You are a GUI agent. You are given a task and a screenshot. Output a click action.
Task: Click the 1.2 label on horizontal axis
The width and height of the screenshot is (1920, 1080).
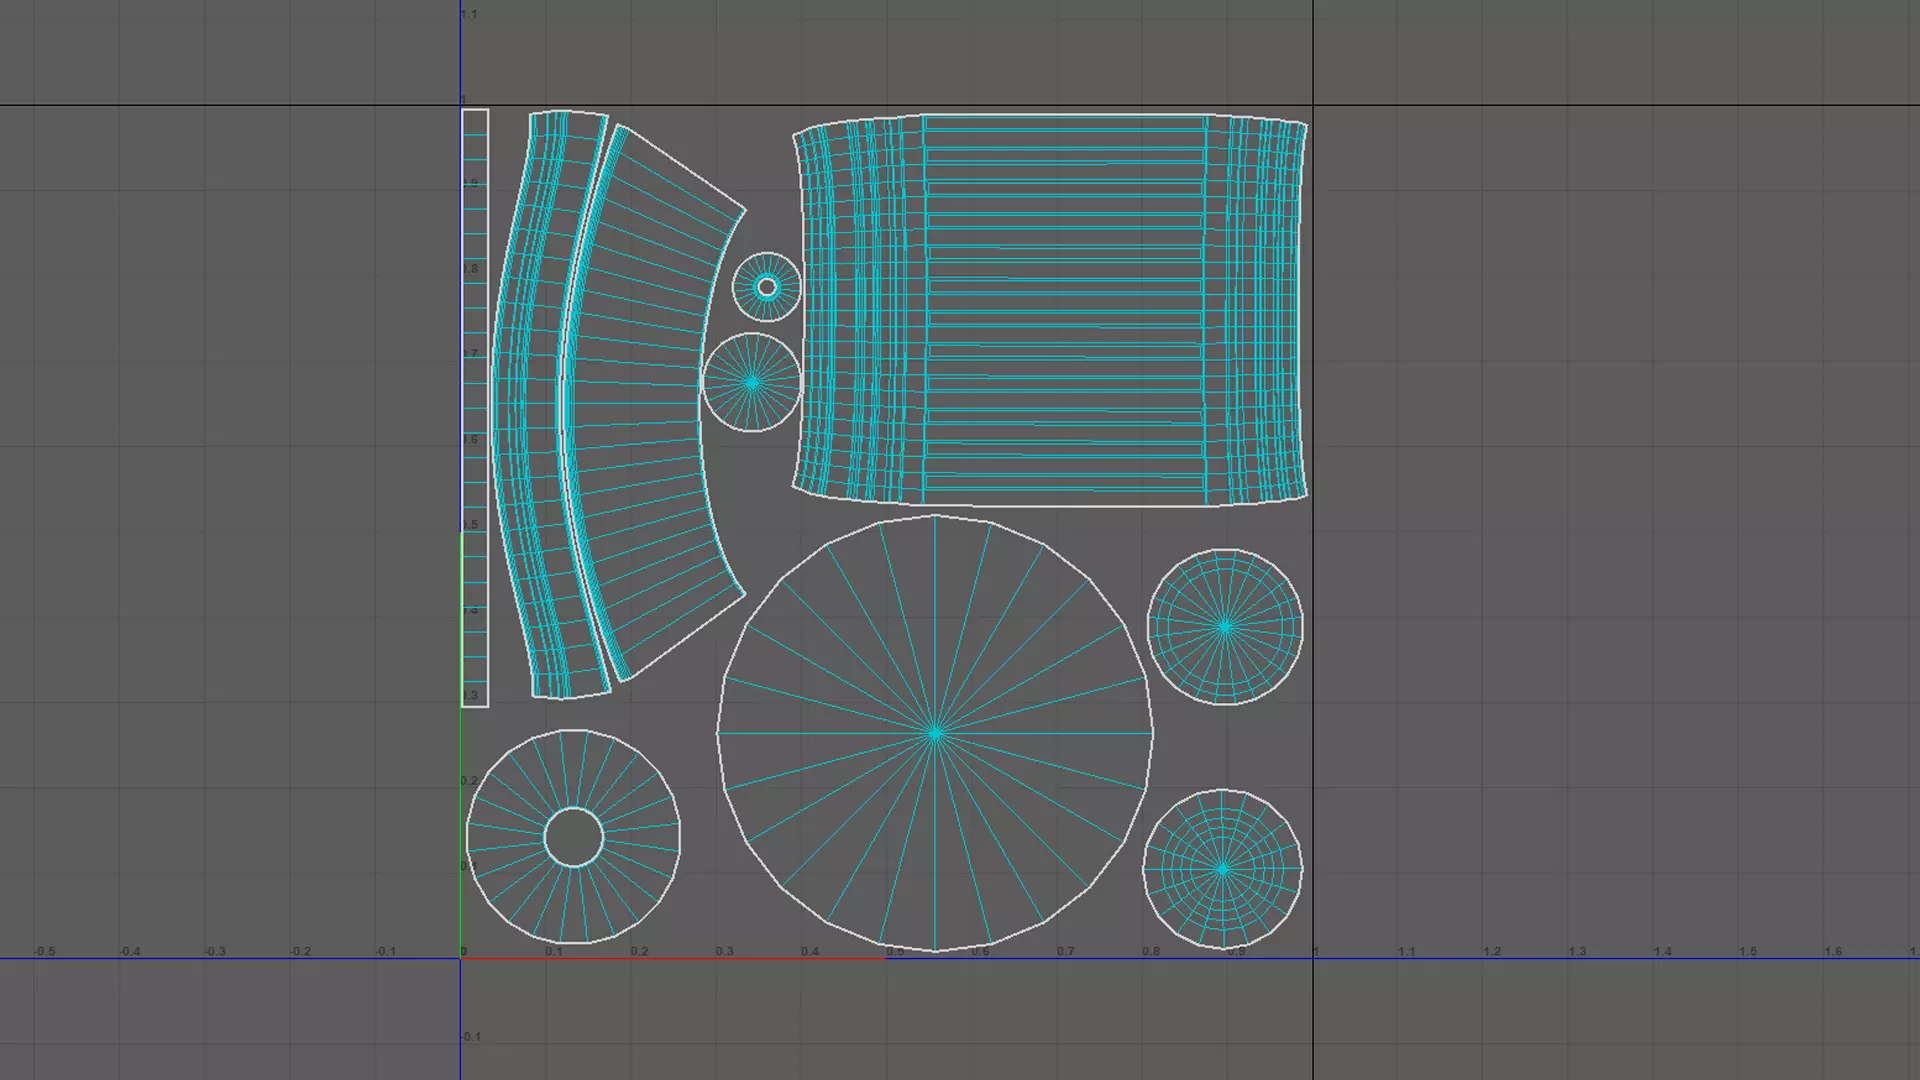click(x=1491, y=952)
